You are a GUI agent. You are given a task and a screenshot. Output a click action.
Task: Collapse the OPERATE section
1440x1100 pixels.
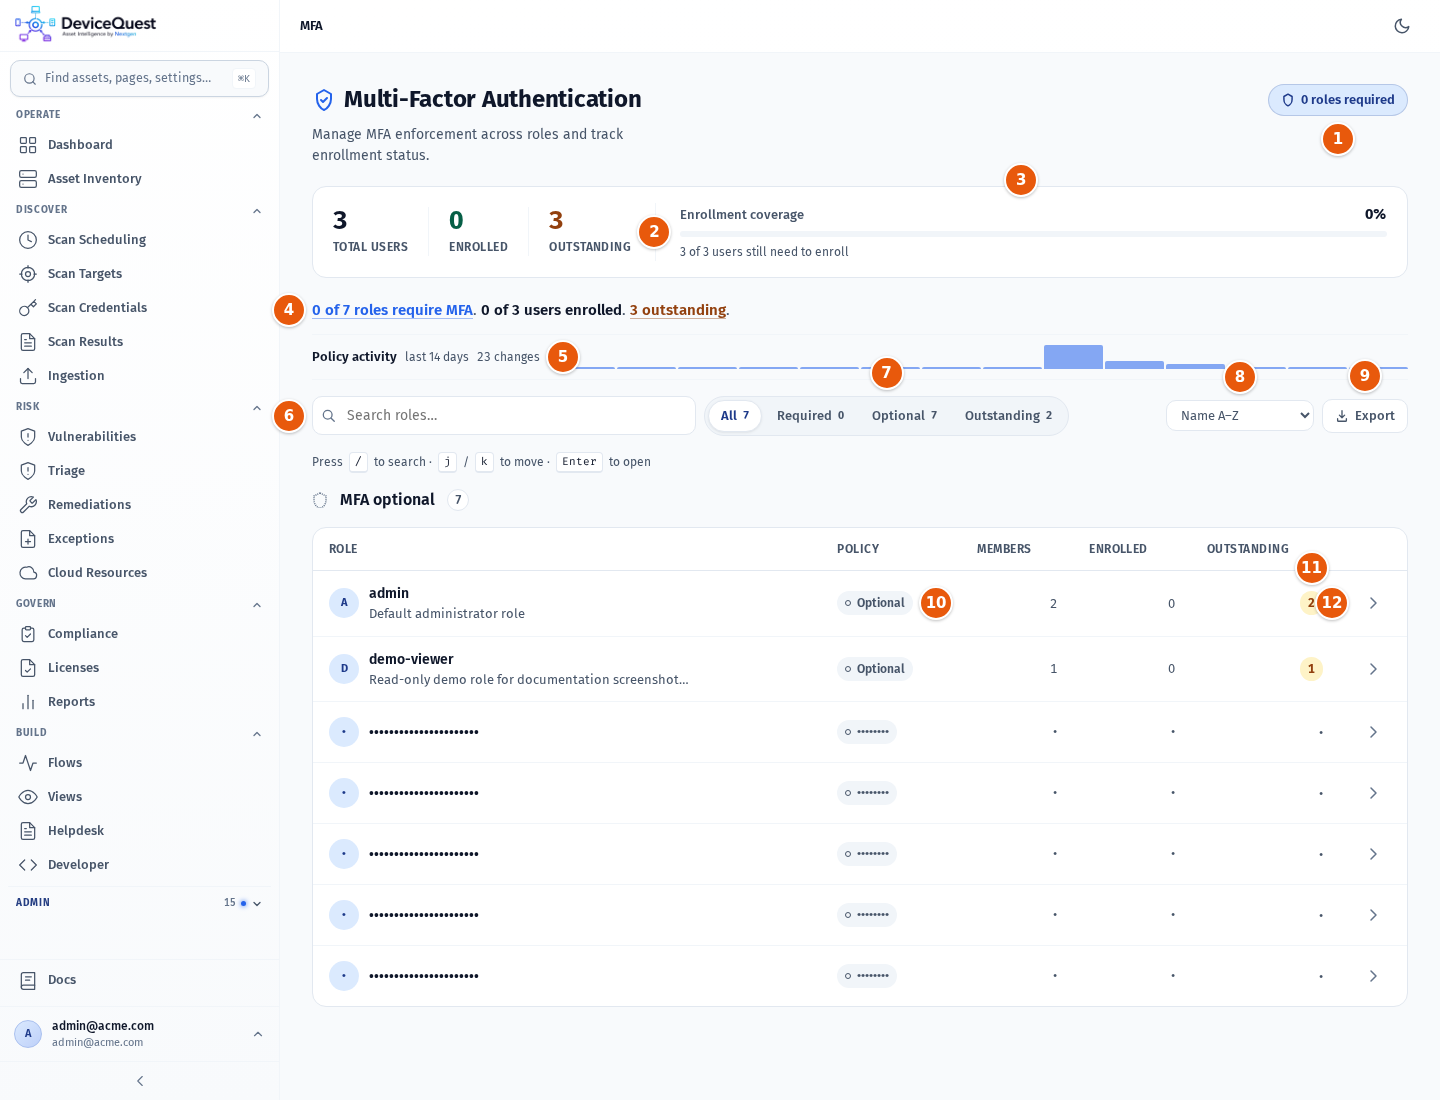point(257,116)
